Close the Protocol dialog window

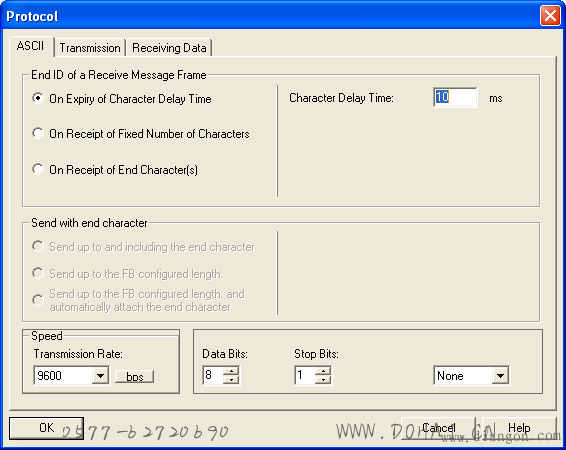550,16
